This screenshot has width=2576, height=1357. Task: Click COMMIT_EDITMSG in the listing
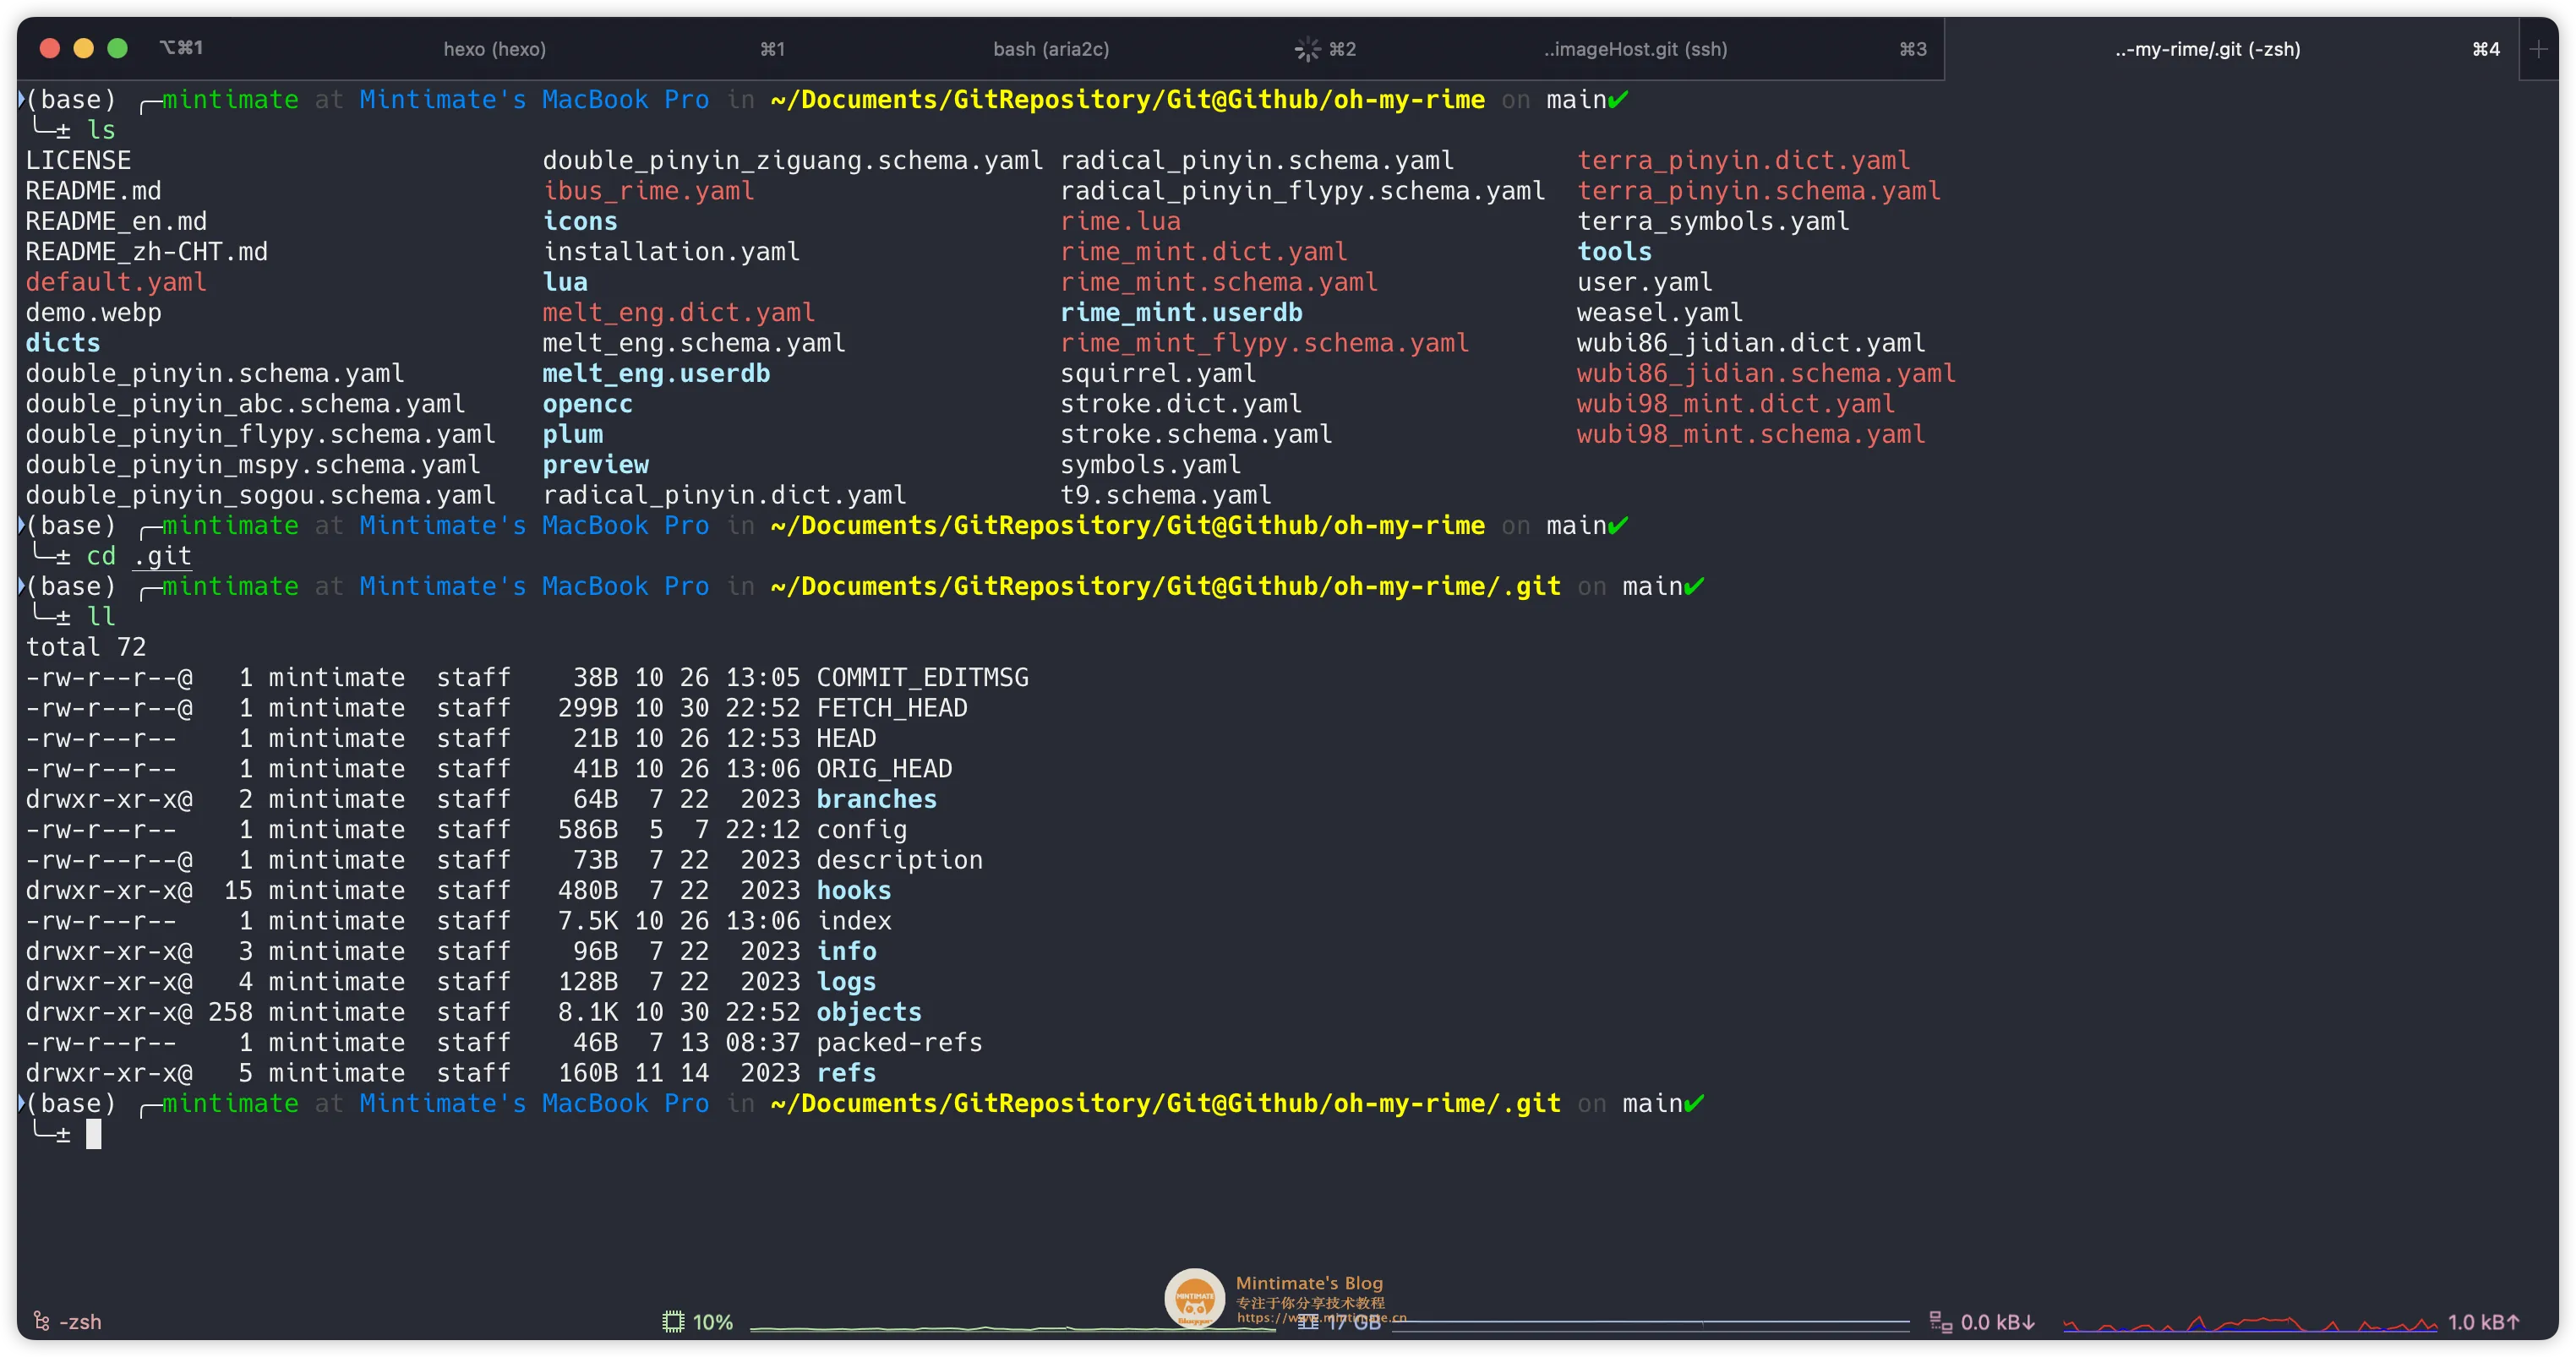(922, 677)
